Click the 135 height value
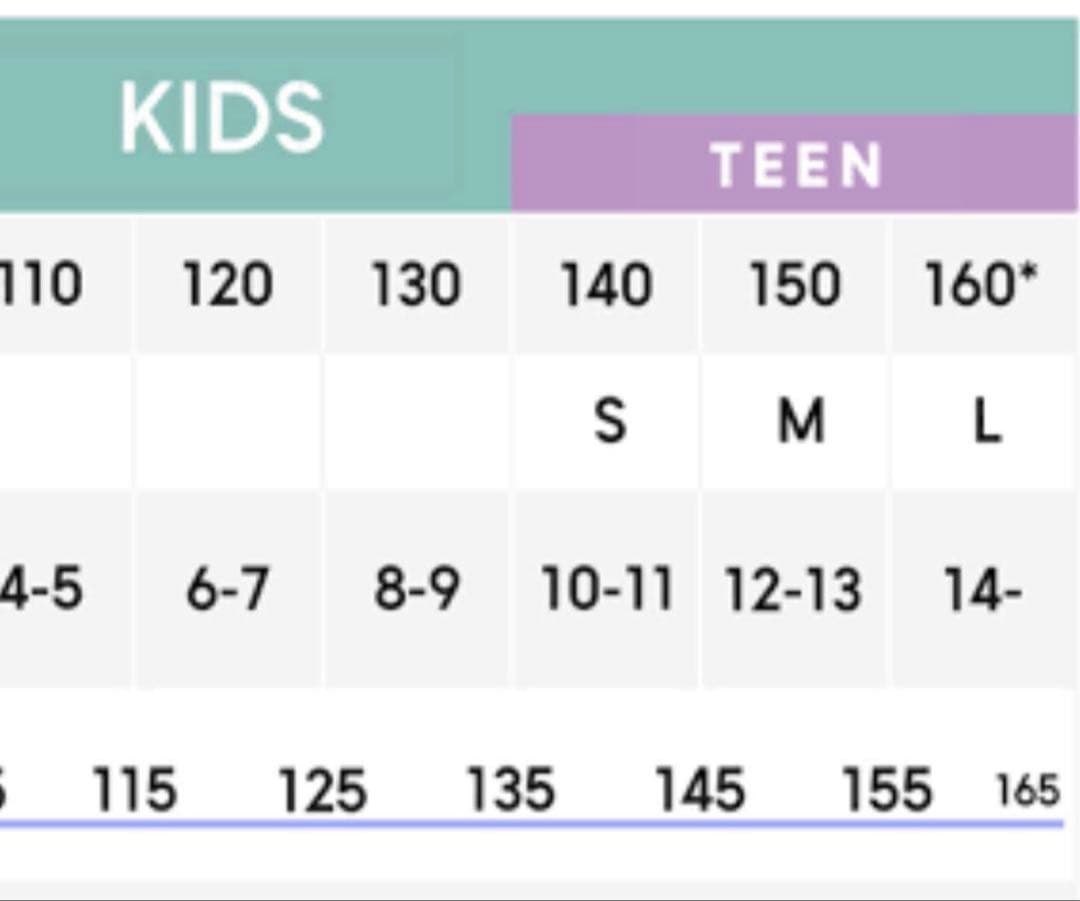 pos(510,790)
